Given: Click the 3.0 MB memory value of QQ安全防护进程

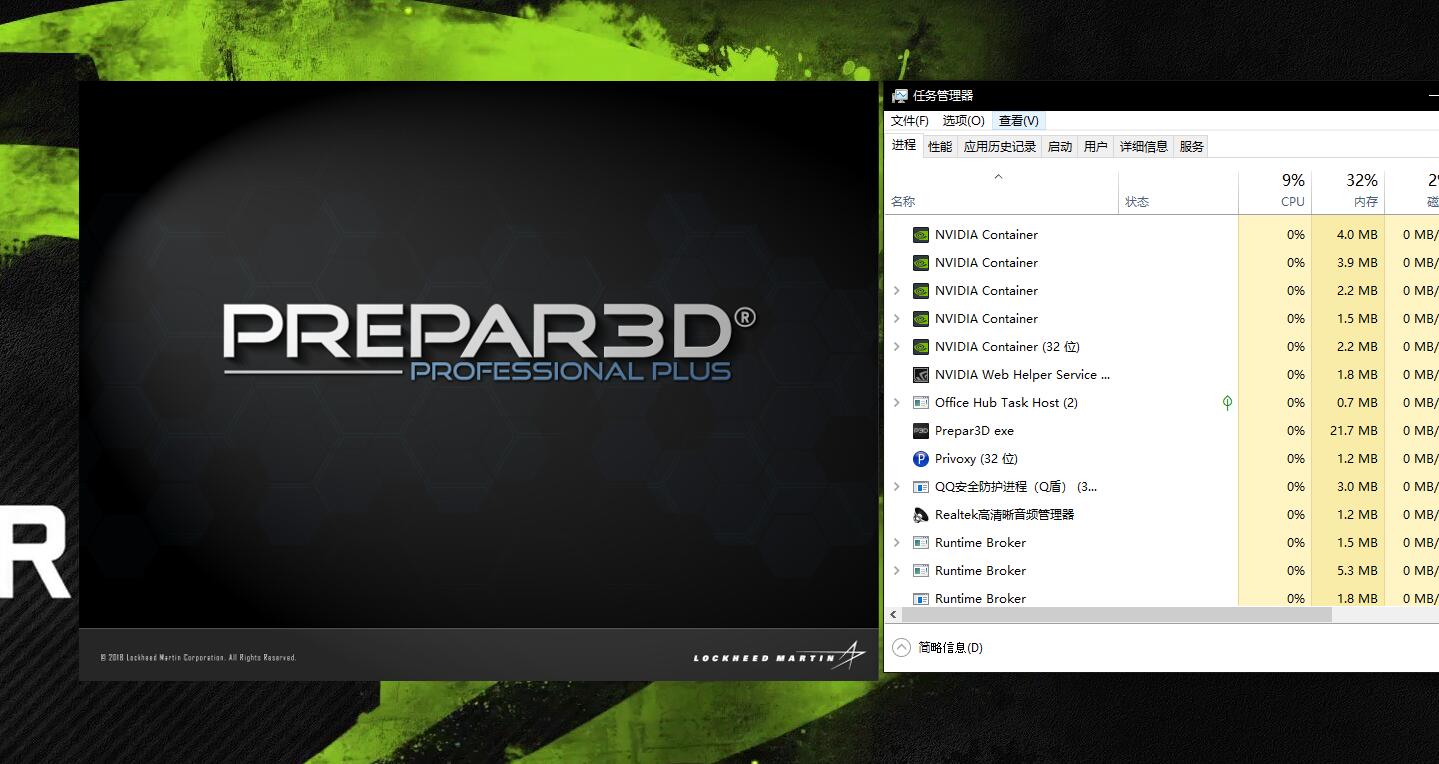Looking at the screenshot, I should pos(1357,487).
